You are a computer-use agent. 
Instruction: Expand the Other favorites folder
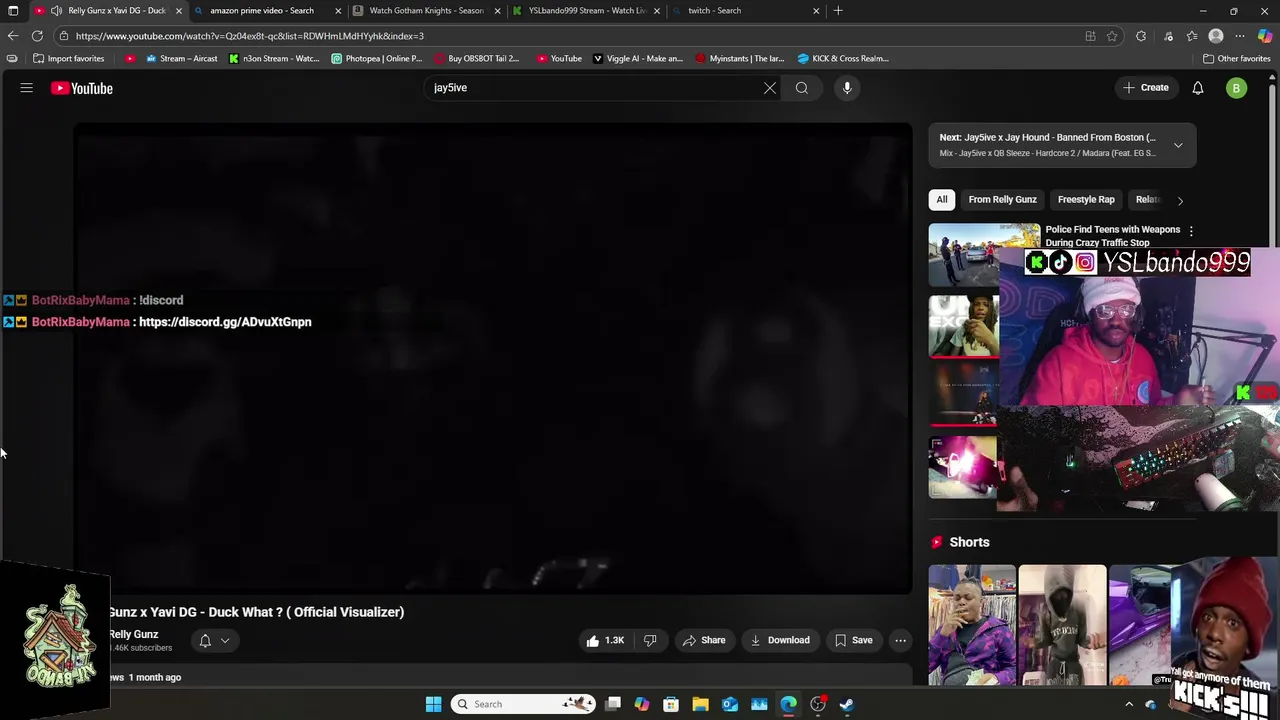point(1236,58)
